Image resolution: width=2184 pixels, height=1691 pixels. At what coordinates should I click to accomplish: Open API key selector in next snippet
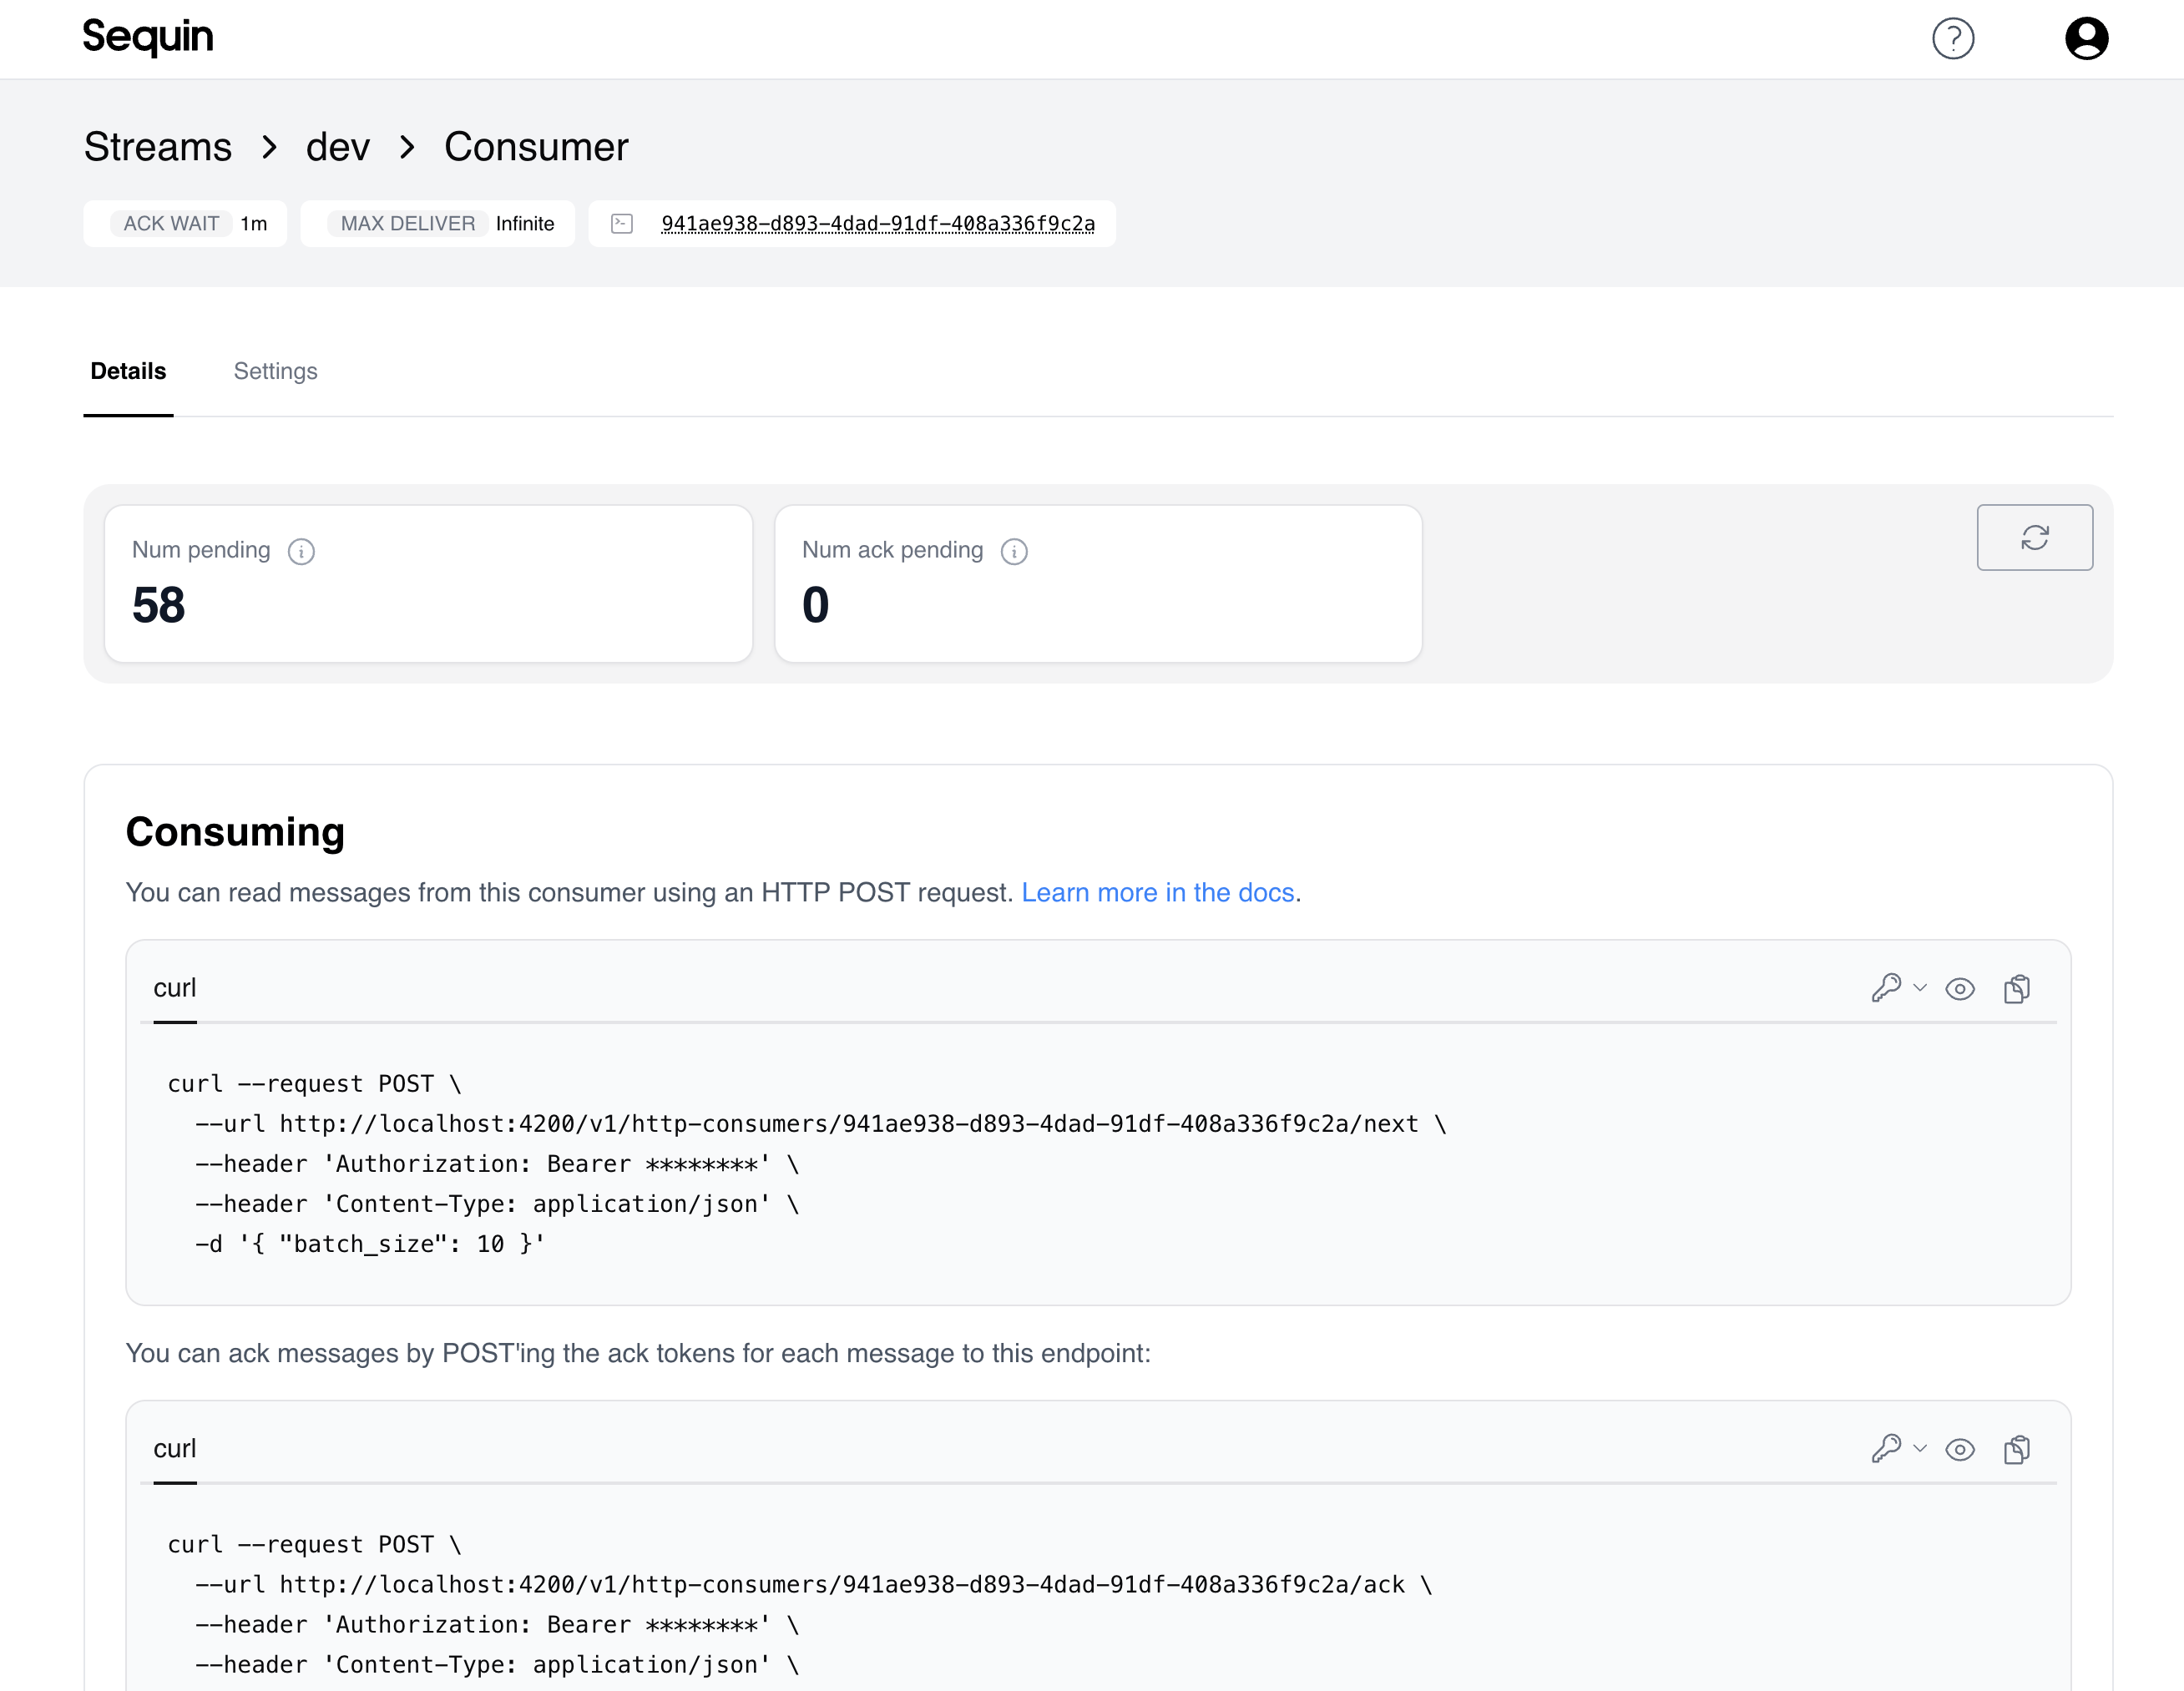coord(1886,988)
